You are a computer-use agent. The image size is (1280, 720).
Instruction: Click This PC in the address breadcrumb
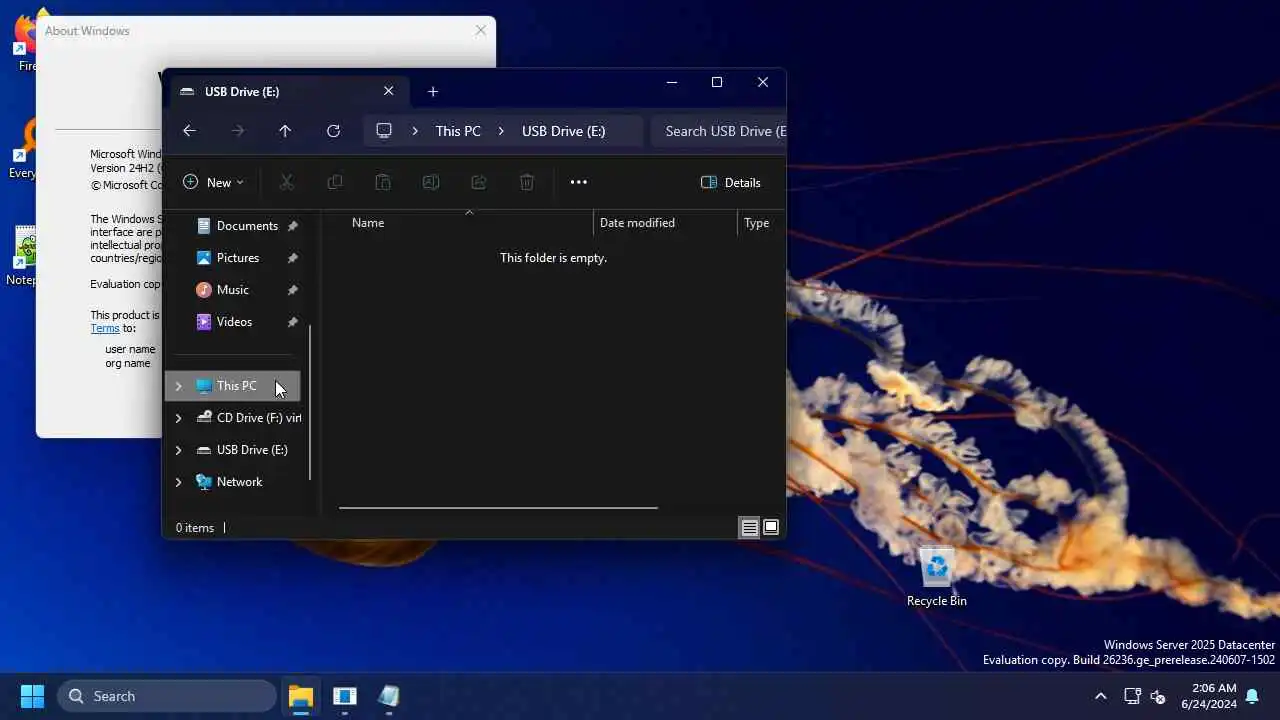coord(458,131)
